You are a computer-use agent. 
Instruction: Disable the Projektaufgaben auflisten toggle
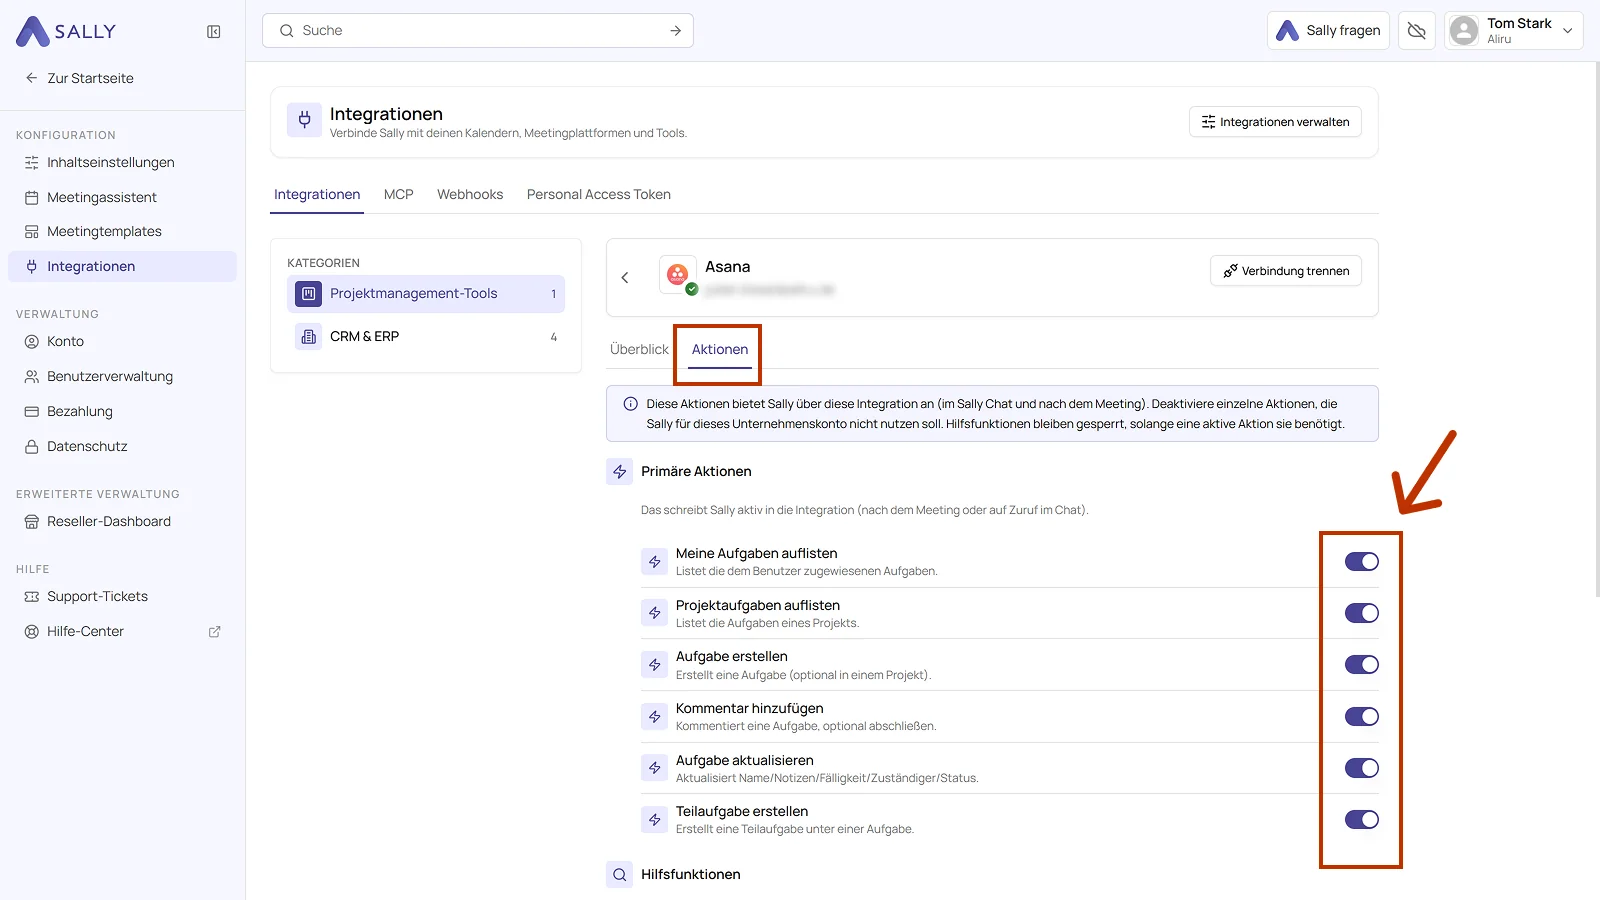click(x=1362, y=613)
